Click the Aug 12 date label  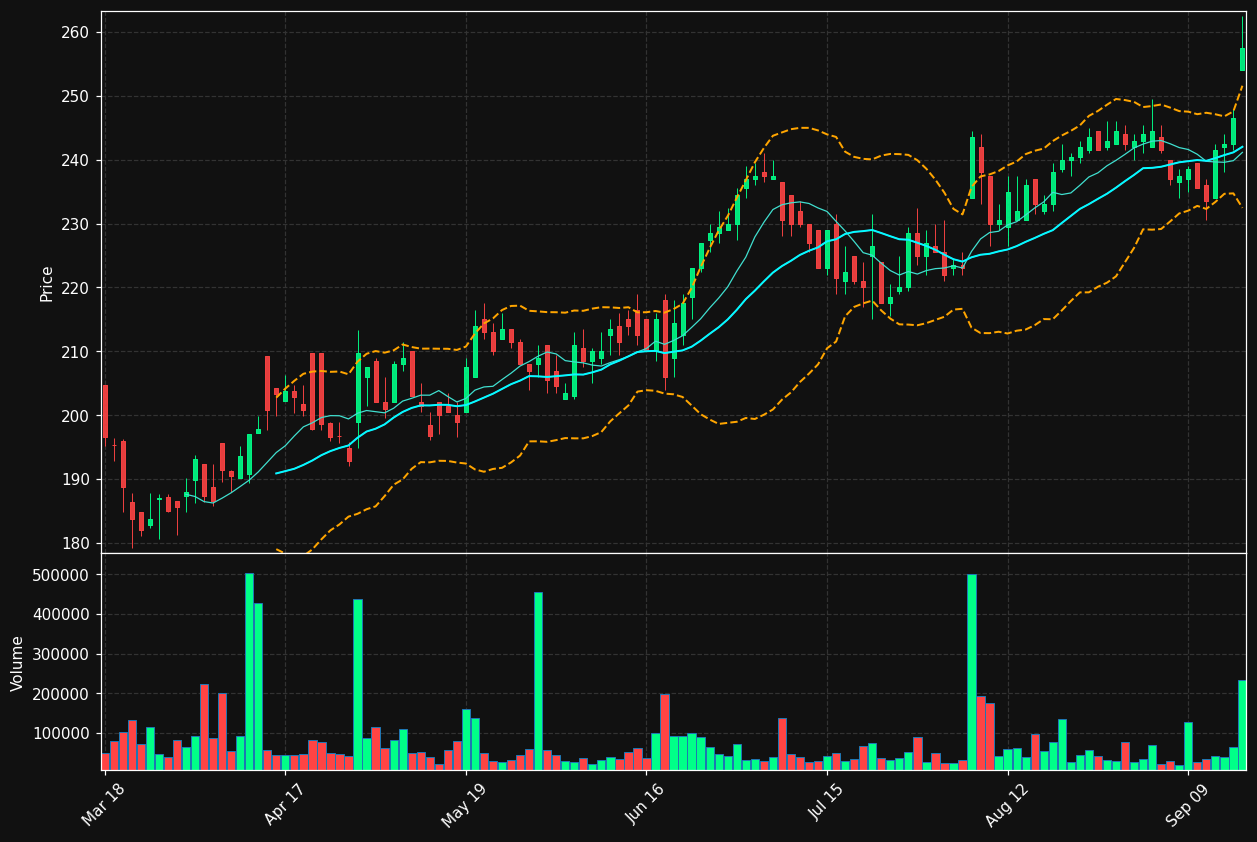(1007, 803)
